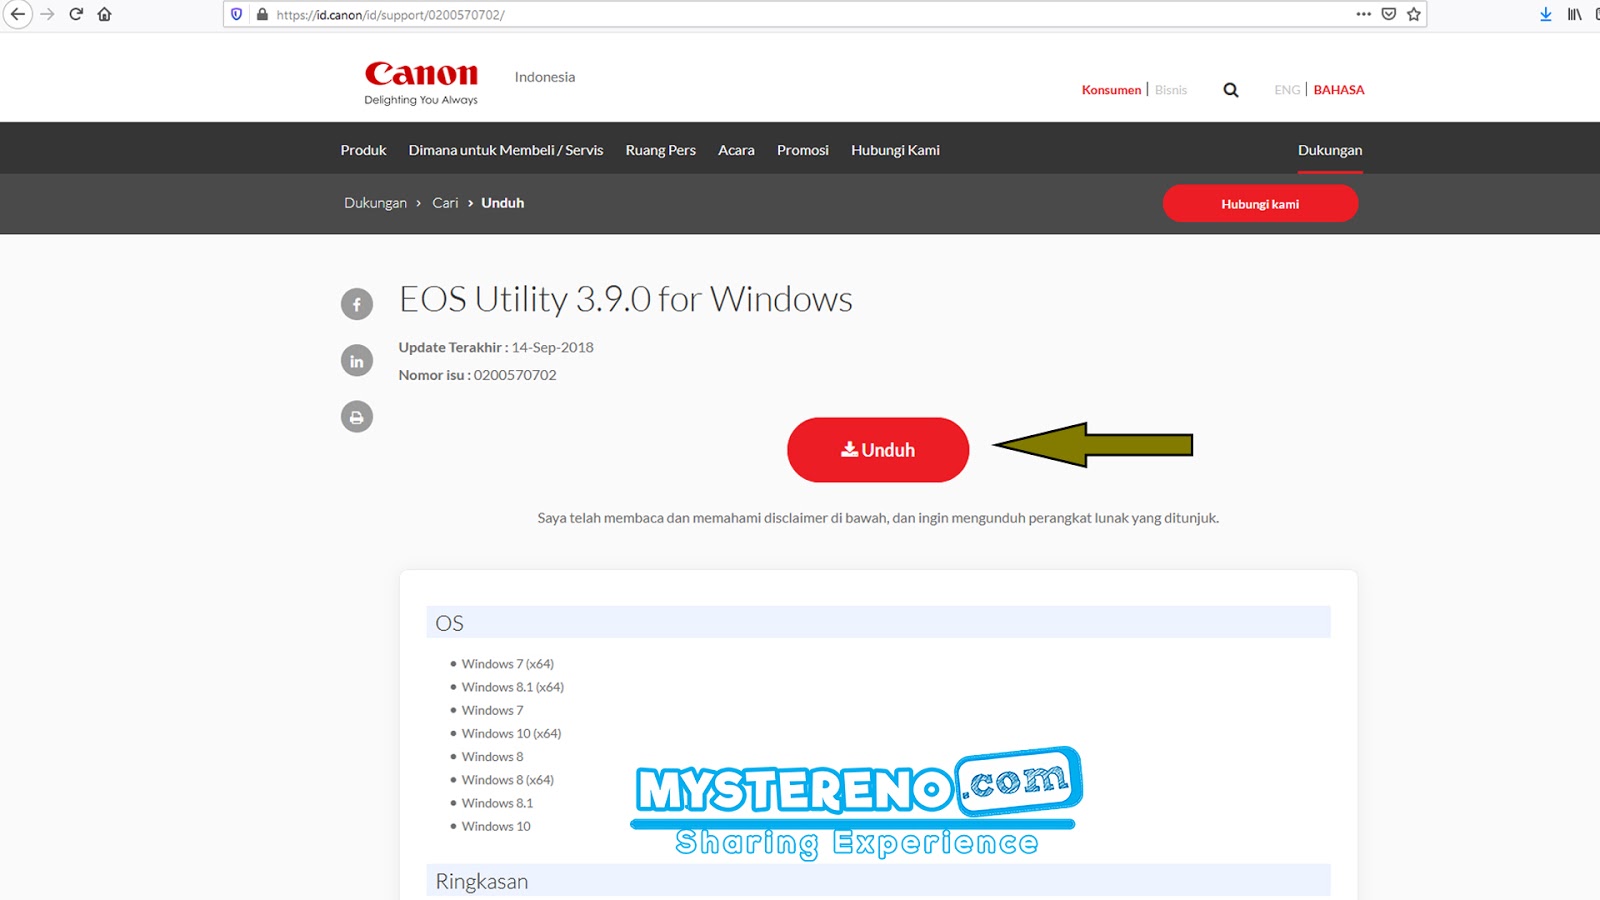Click the Indonesia region label

545,77
